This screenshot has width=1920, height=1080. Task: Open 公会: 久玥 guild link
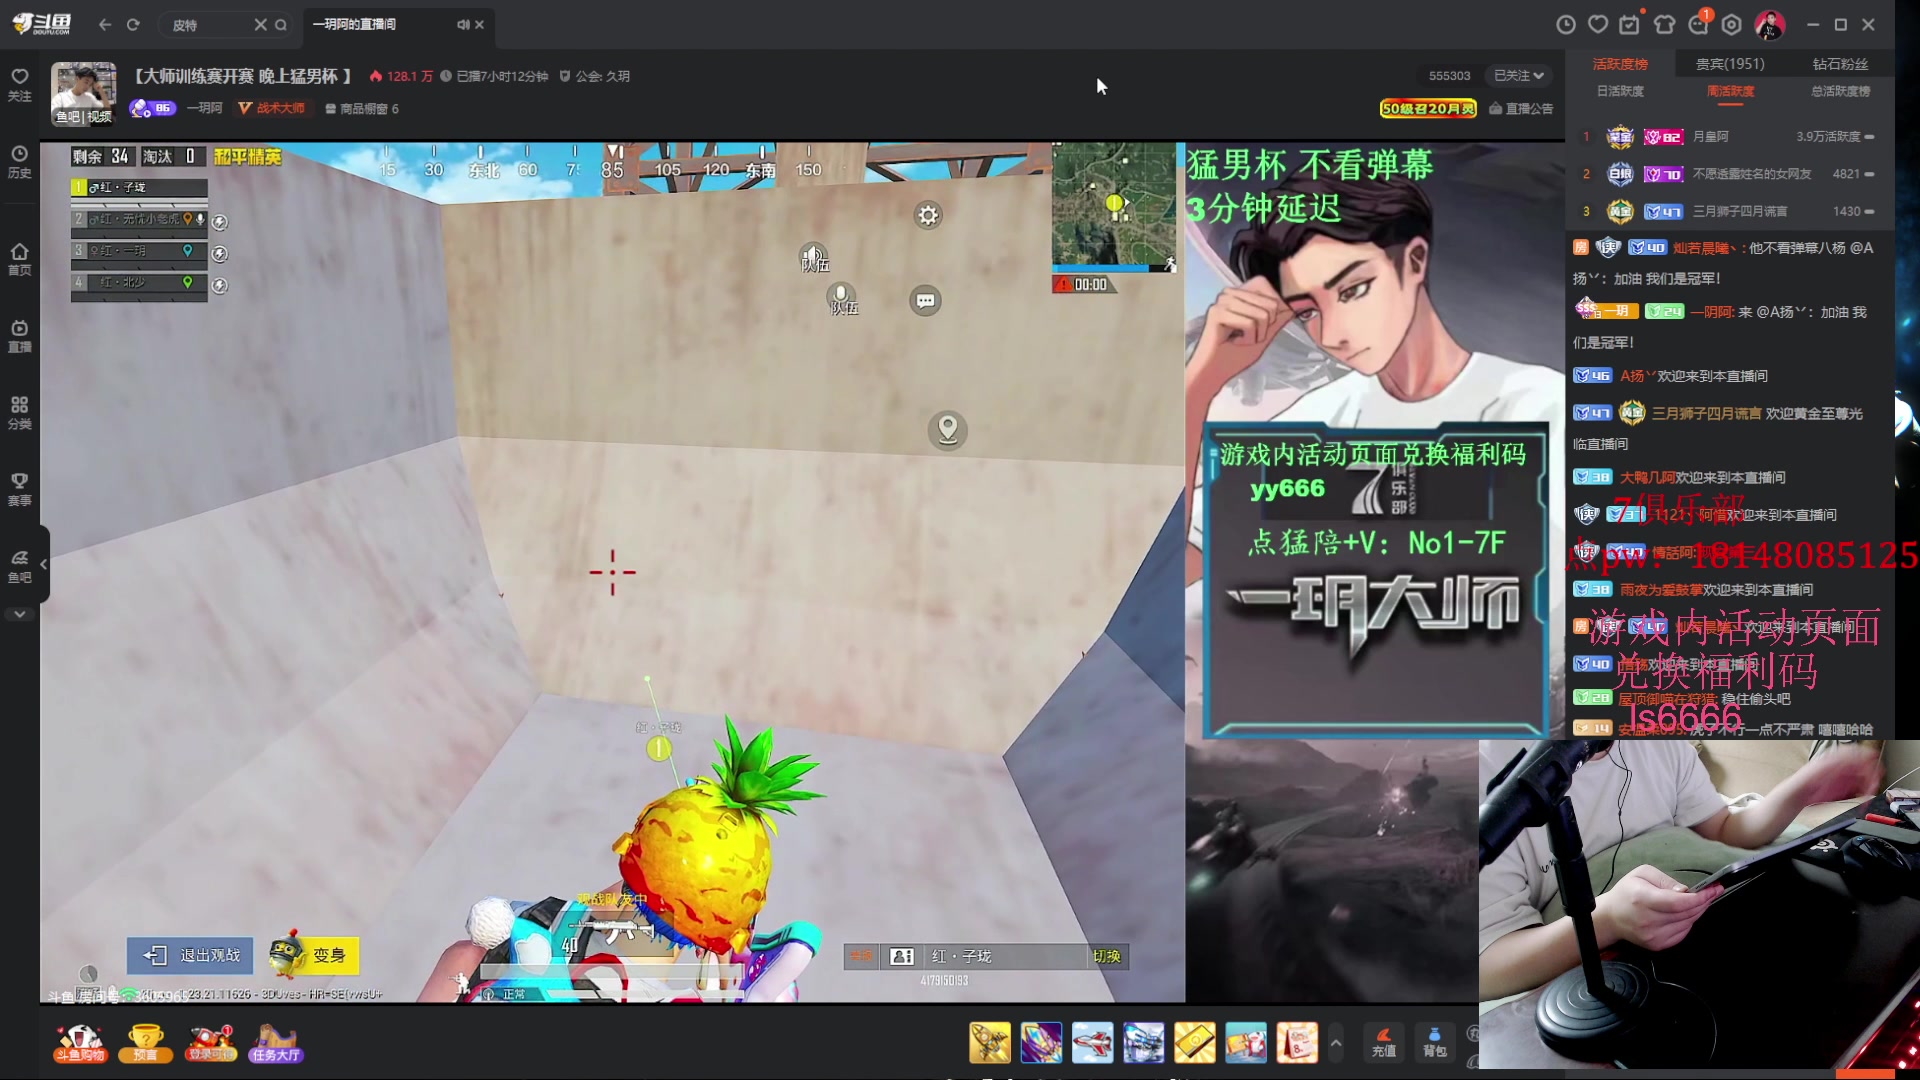point(594,76)
